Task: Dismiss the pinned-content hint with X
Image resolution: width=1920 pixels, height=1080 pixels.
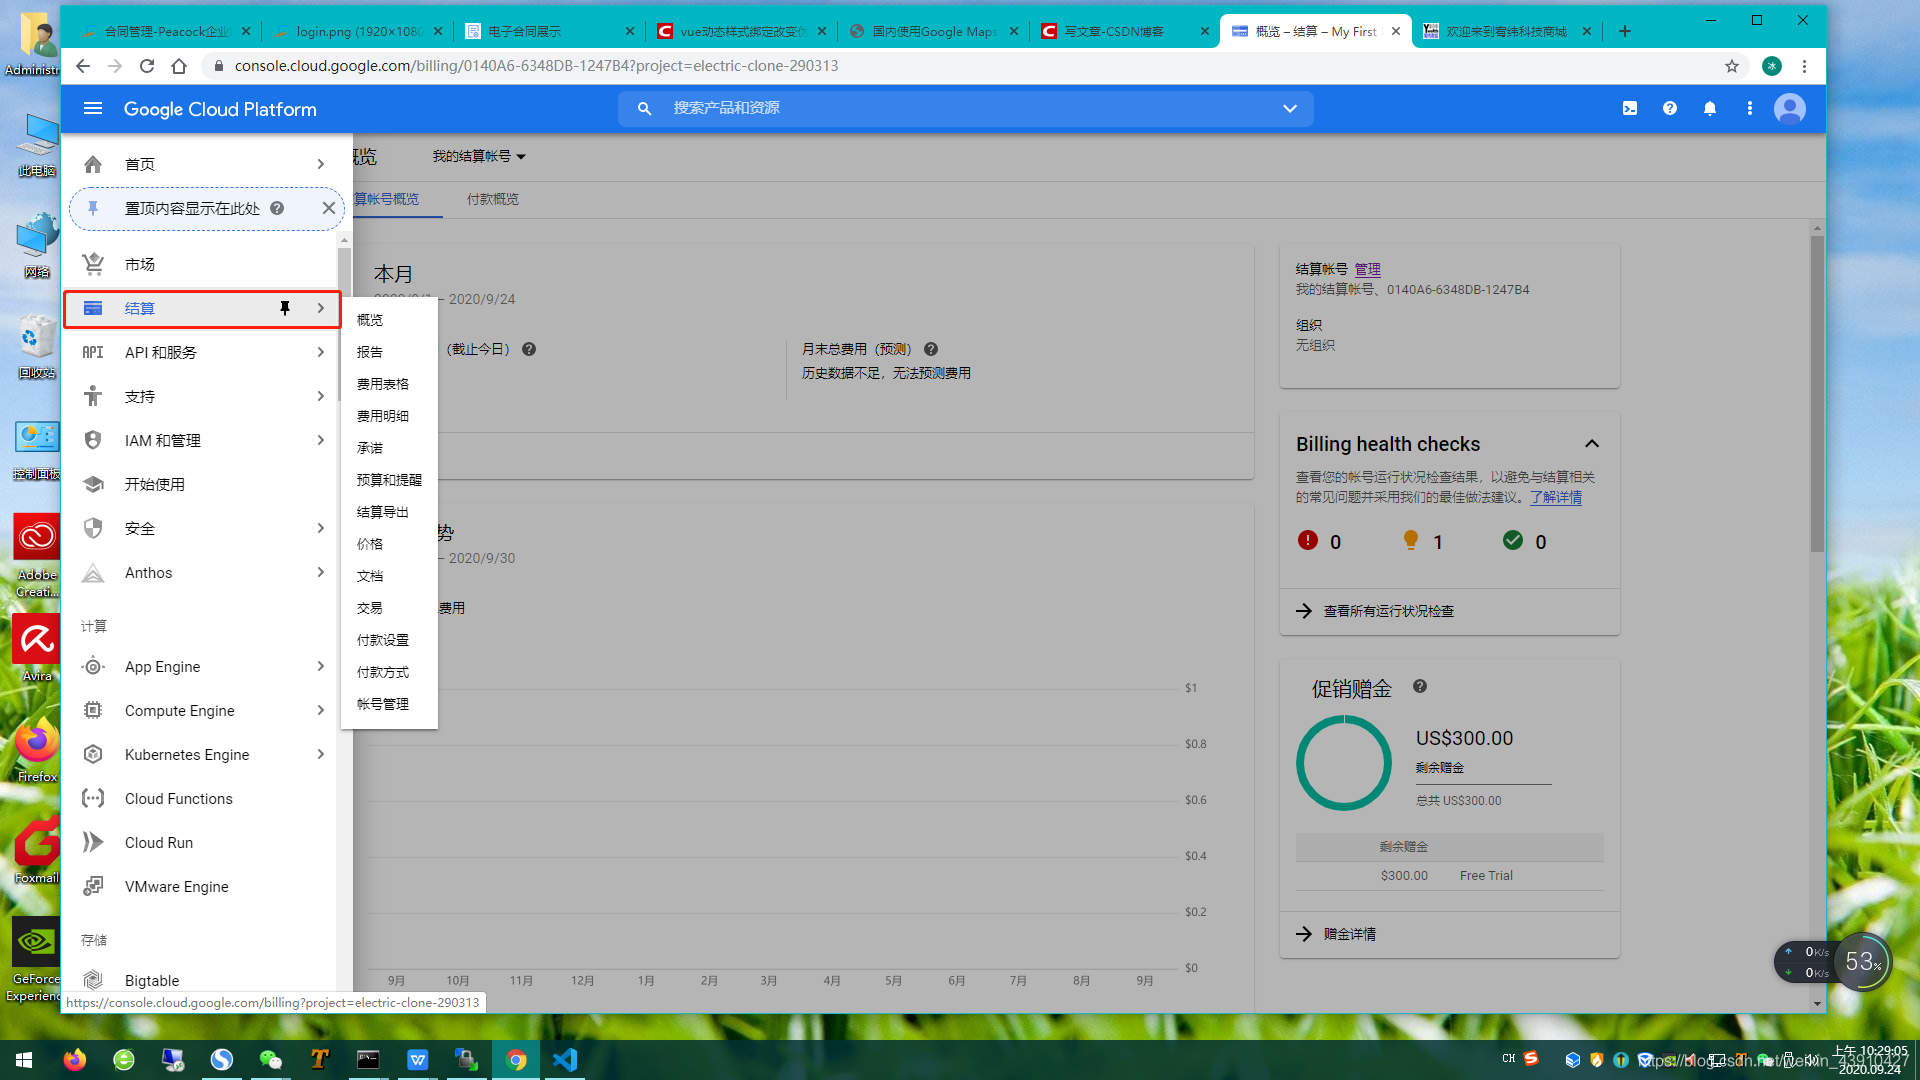Action: tap(328, 208)
